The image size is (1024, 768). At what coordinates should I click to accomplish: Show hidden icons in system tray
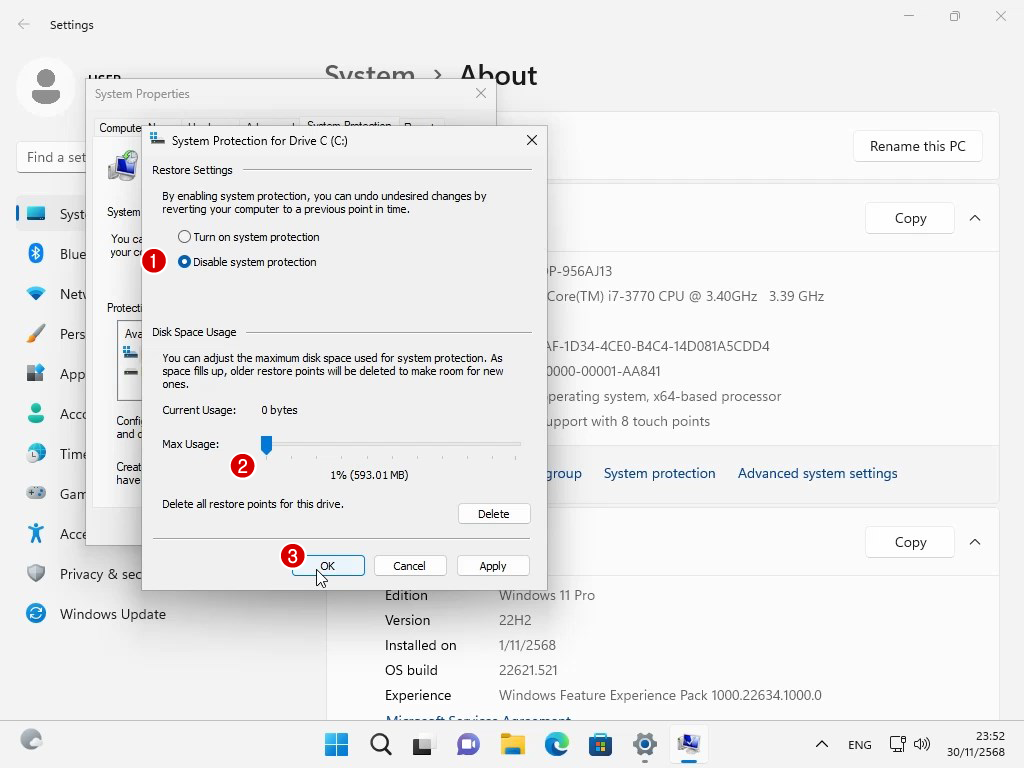click(x=822, y=745)
